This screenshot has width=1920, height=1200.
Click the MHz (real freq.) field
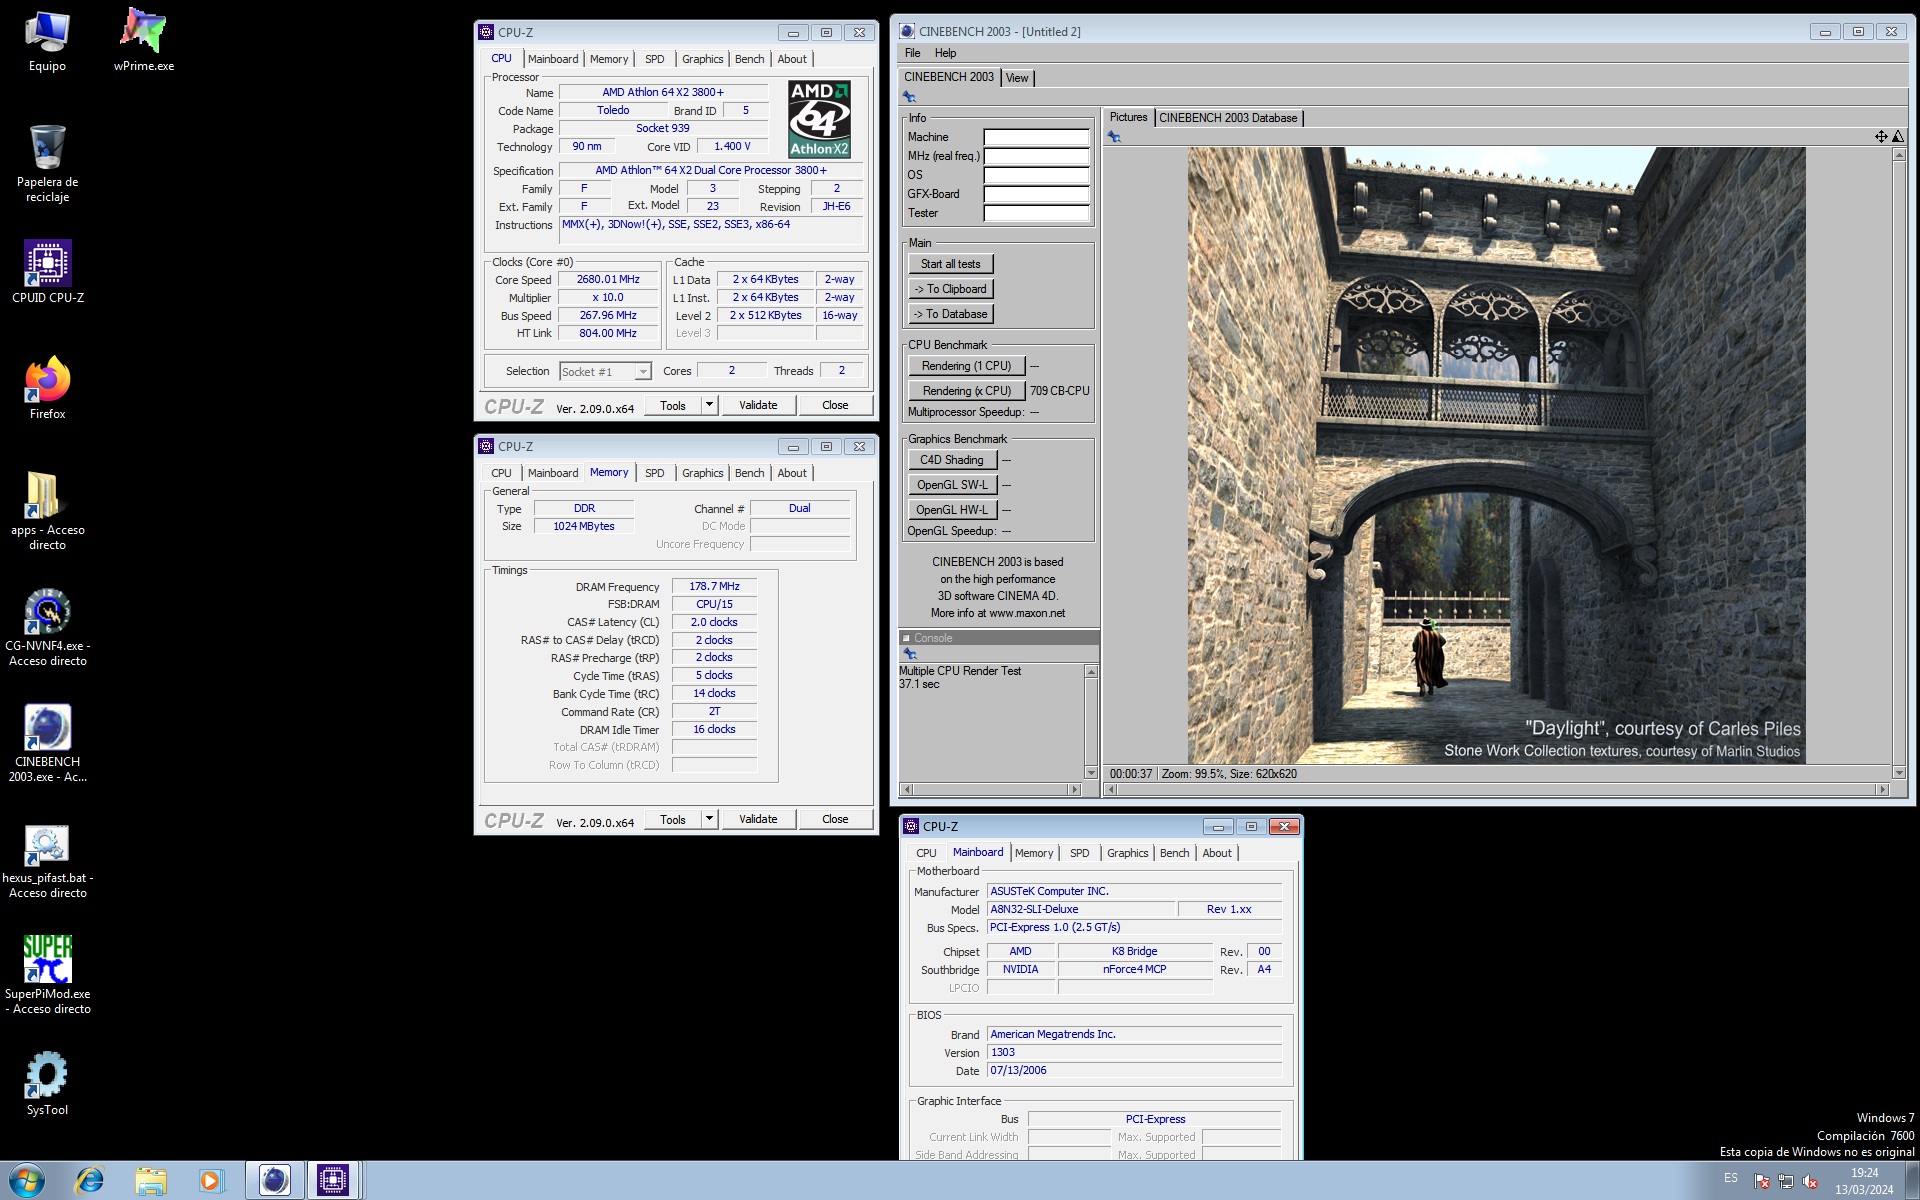point(1036,156)
